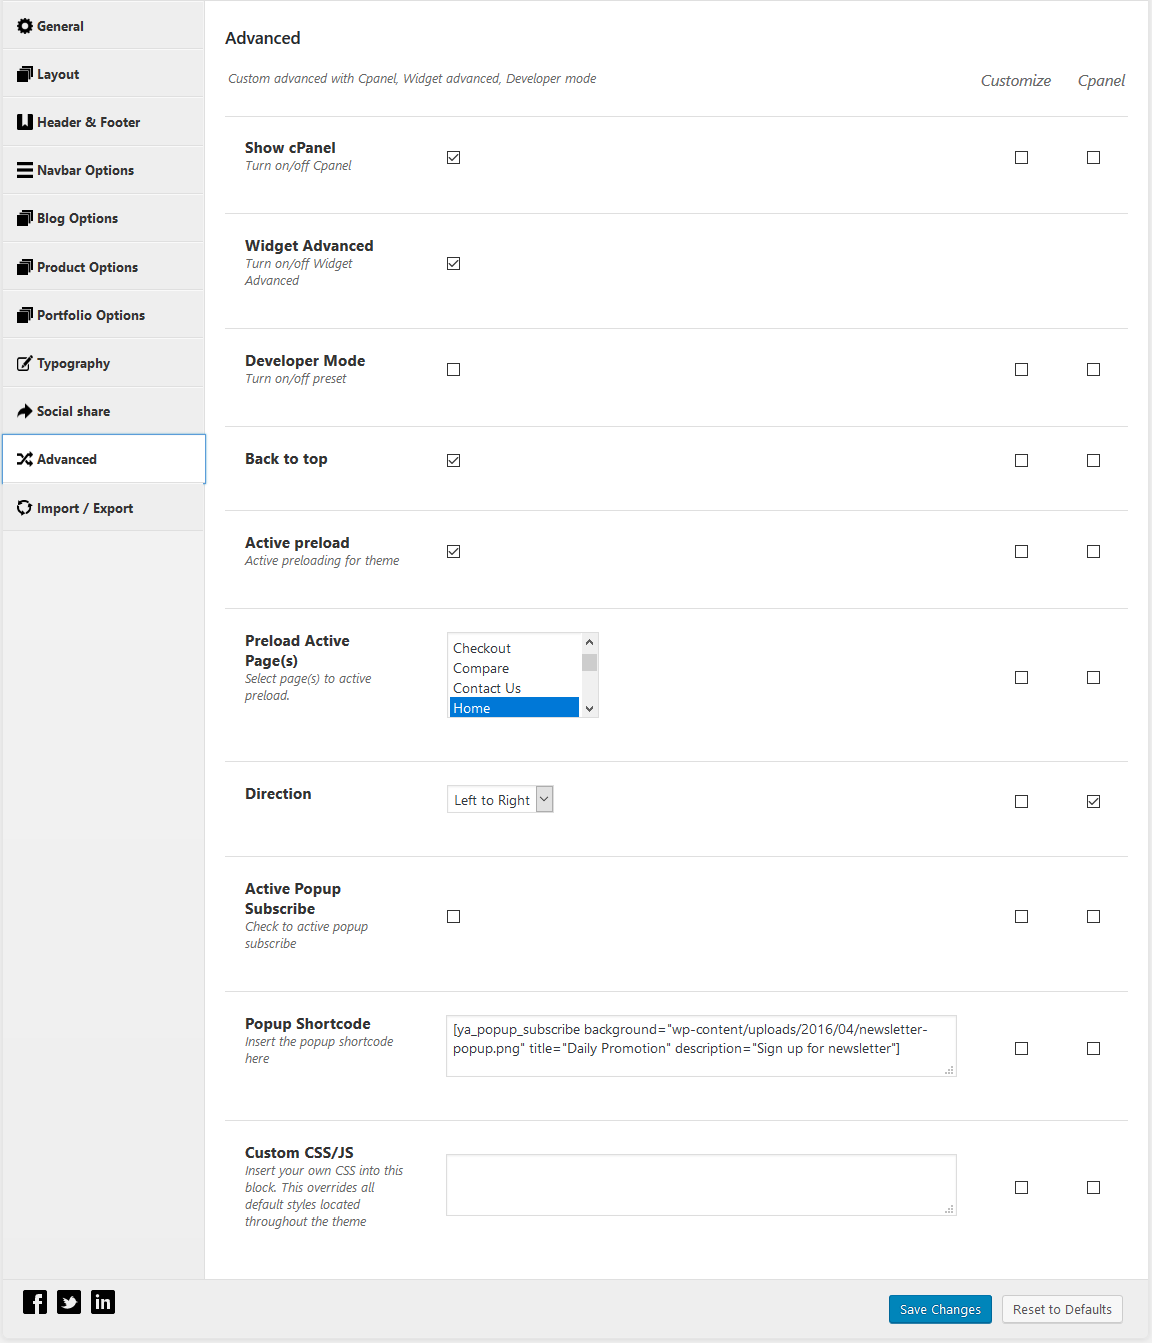This screenshot has height=1343, width=1152.
Task: Uncheck the Show cPanel checkbox
Action: [453, 157]
